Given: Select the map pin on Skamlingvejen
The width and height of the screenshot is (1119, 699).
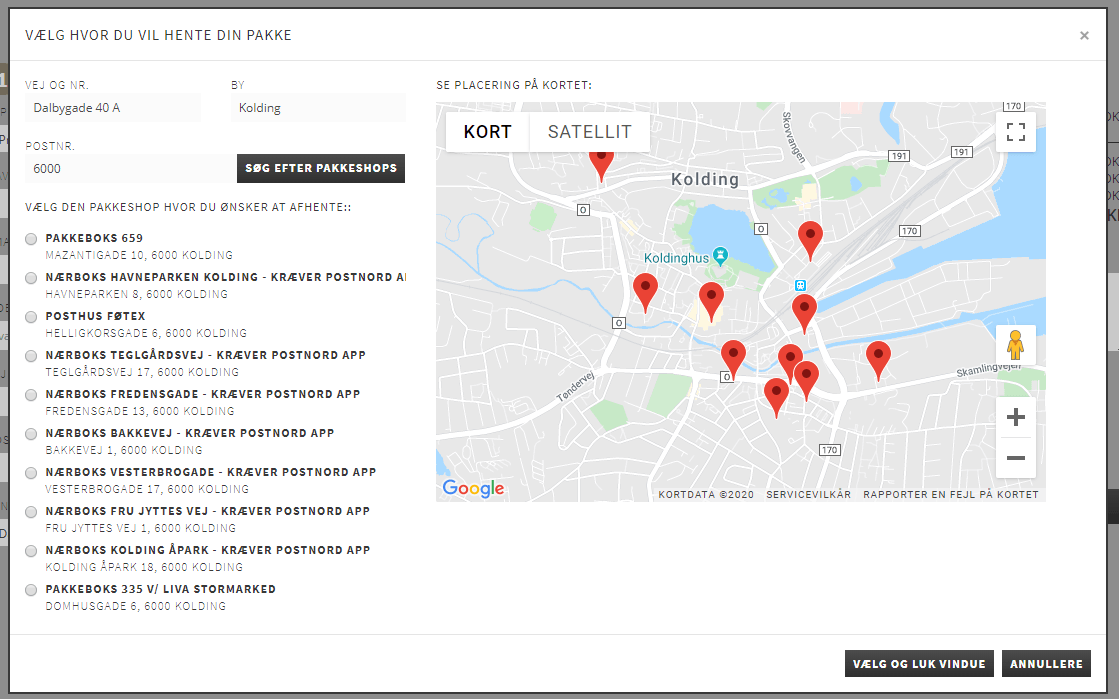Looking at the screenshot, I should [878, 360].
